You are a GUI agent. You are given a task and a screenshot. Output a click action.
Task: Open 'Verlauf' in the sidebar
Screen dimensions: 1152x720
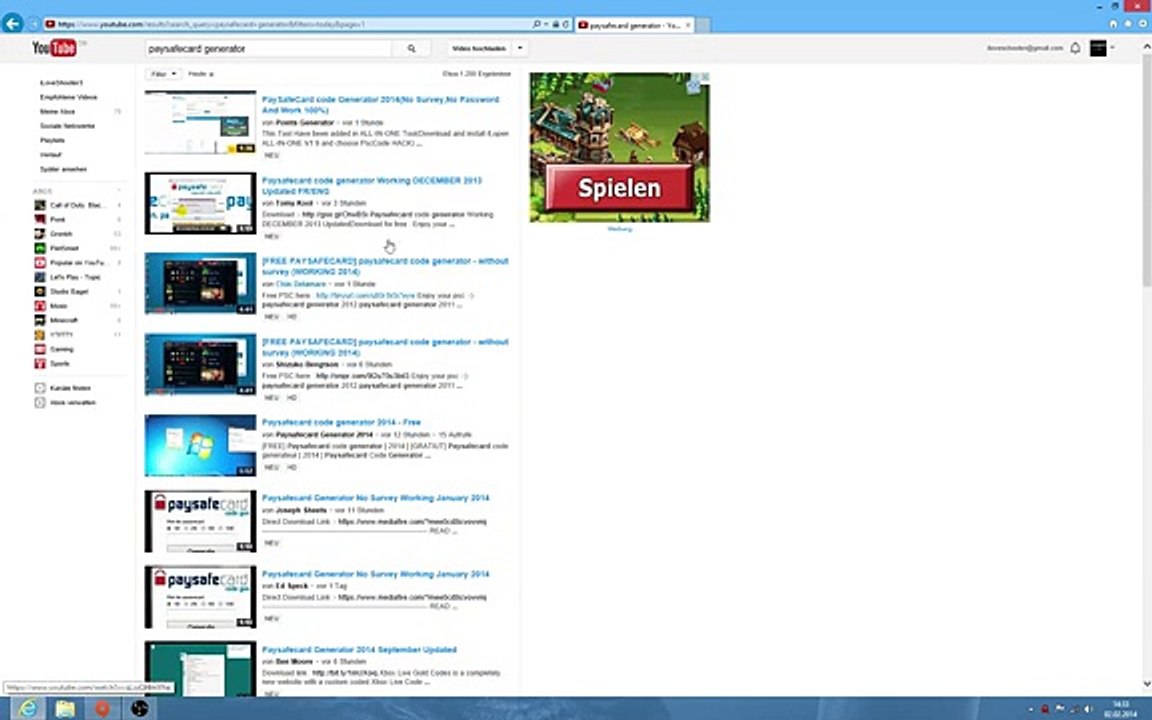[51, 155]
